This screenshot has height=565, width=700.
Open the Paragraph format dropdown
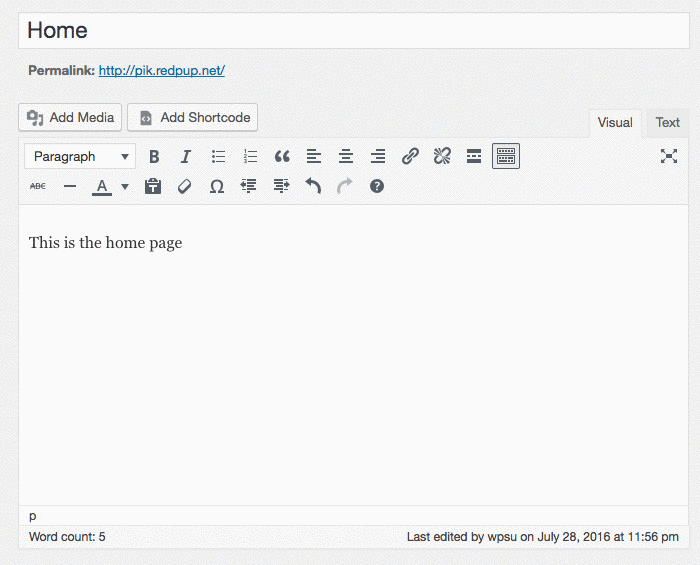click(80, 157)
